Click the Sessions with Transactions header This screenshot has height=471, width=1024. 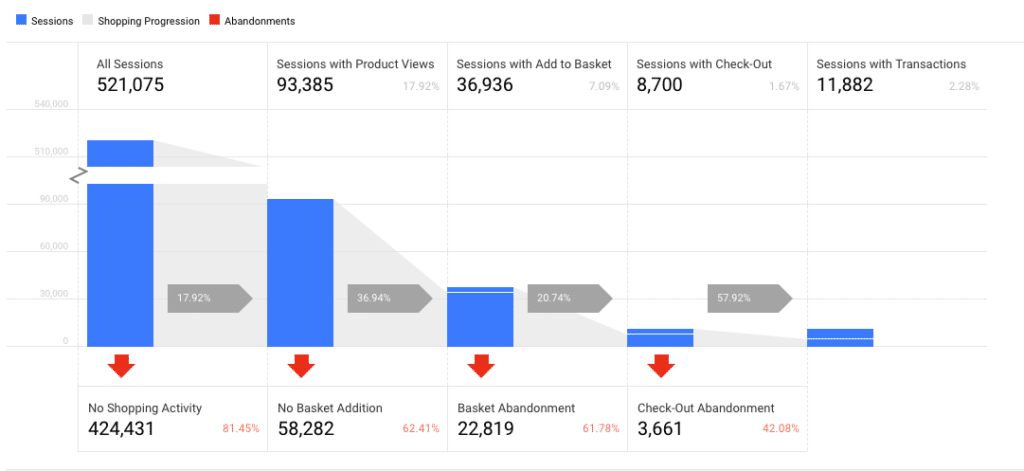coord(895,75)
